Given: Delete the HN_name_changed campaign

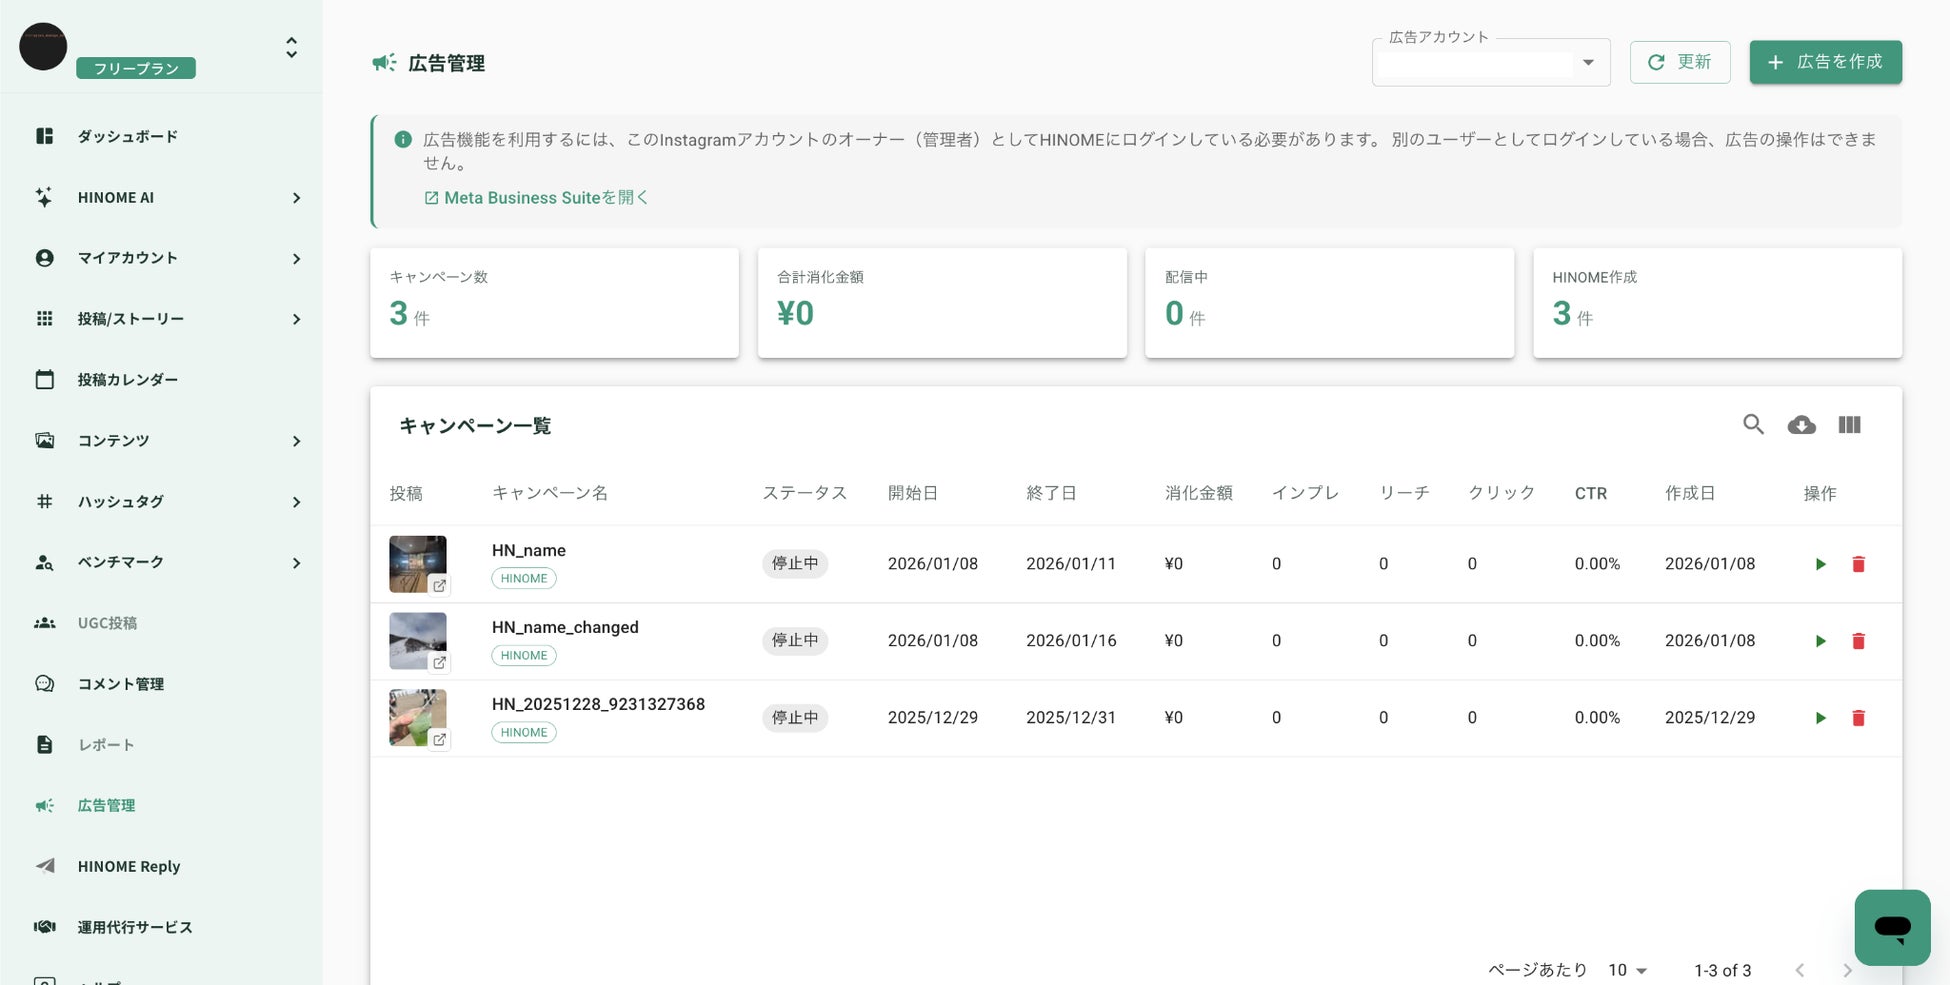Looking at the screenshot, I should (x=1858, y=641).
